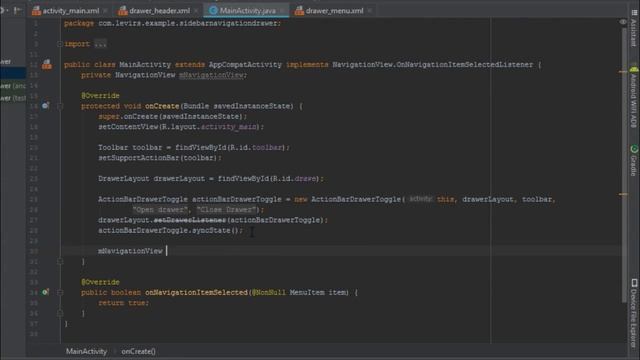Click the upper warning marker on scrollbar stripe
This screenshot has height=360, width=640.
[623, 72]
